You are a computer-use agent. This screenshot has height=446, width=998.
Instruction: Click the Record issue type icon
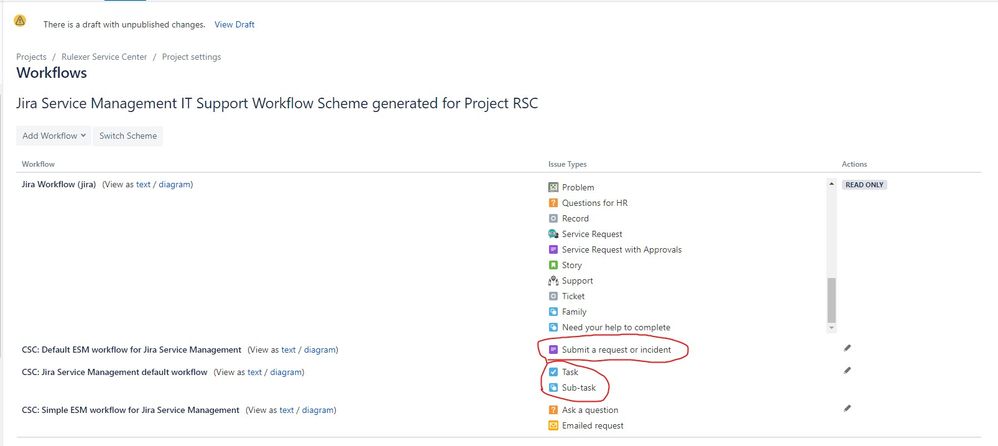click(553, 218)
